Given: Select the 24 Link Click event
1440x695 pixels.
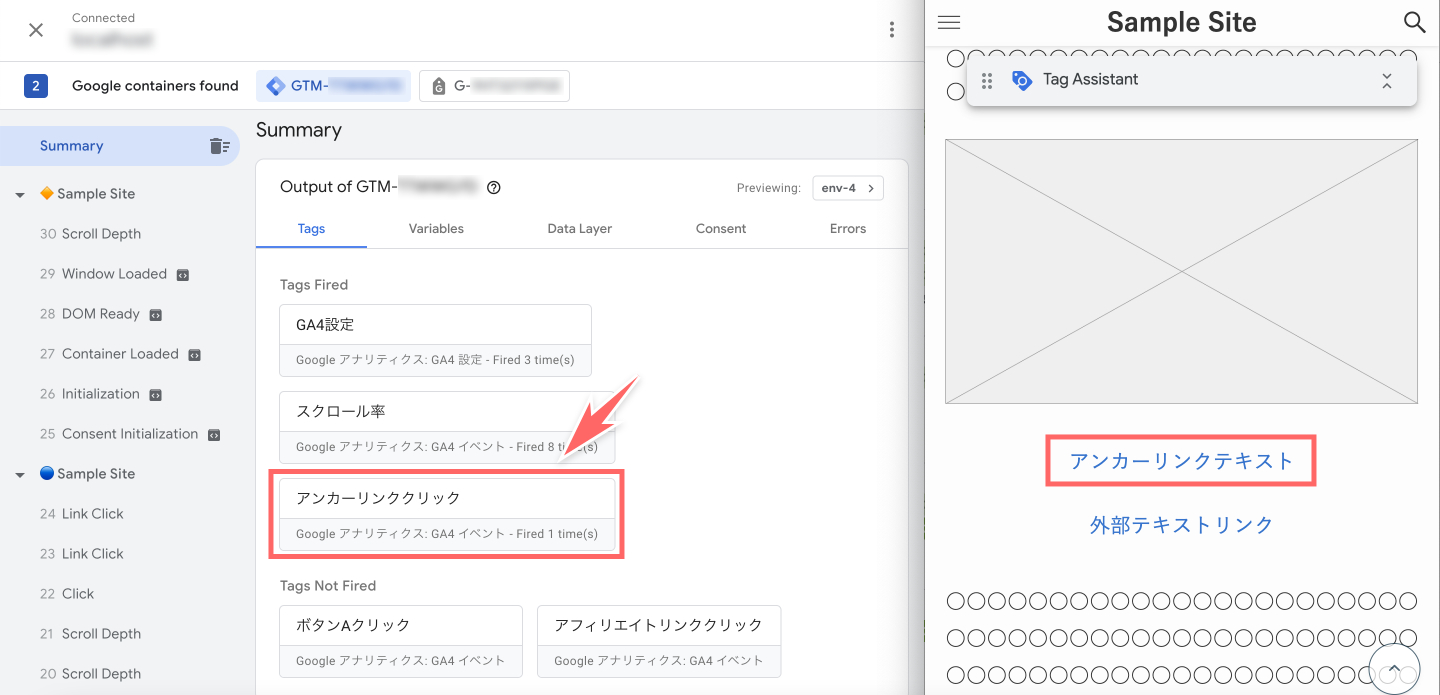Looking at the screenshot, I should pyautogui.click(x=92, y=514).
